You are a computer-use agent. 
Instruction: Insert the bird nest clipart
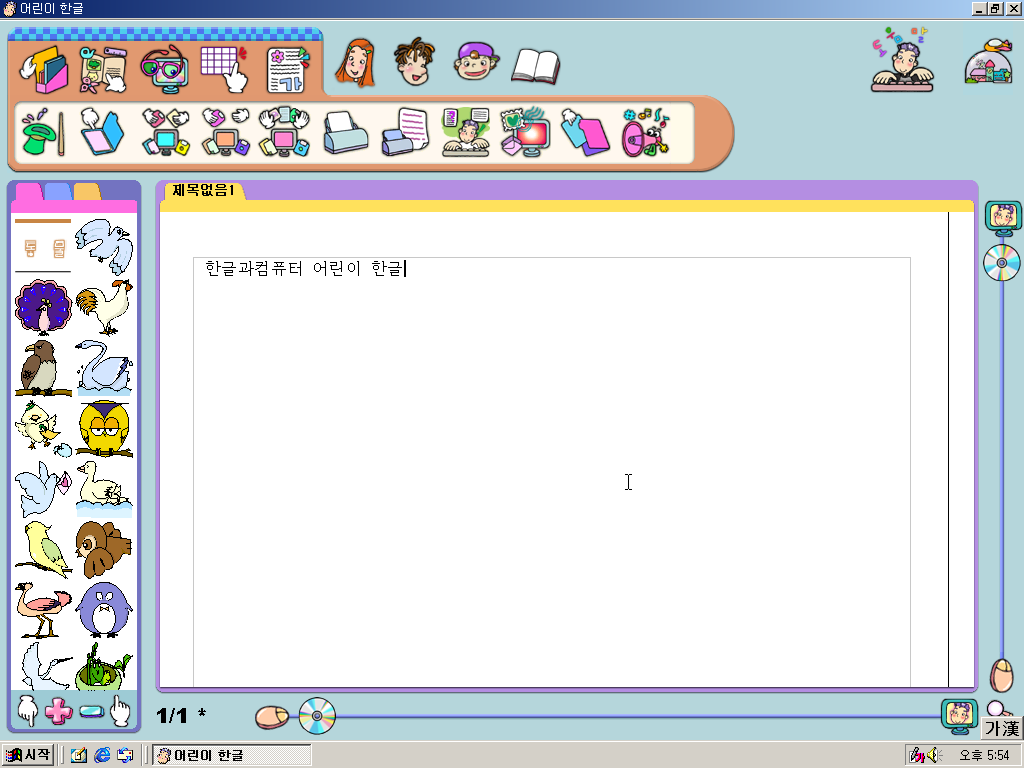click(104, 665)
